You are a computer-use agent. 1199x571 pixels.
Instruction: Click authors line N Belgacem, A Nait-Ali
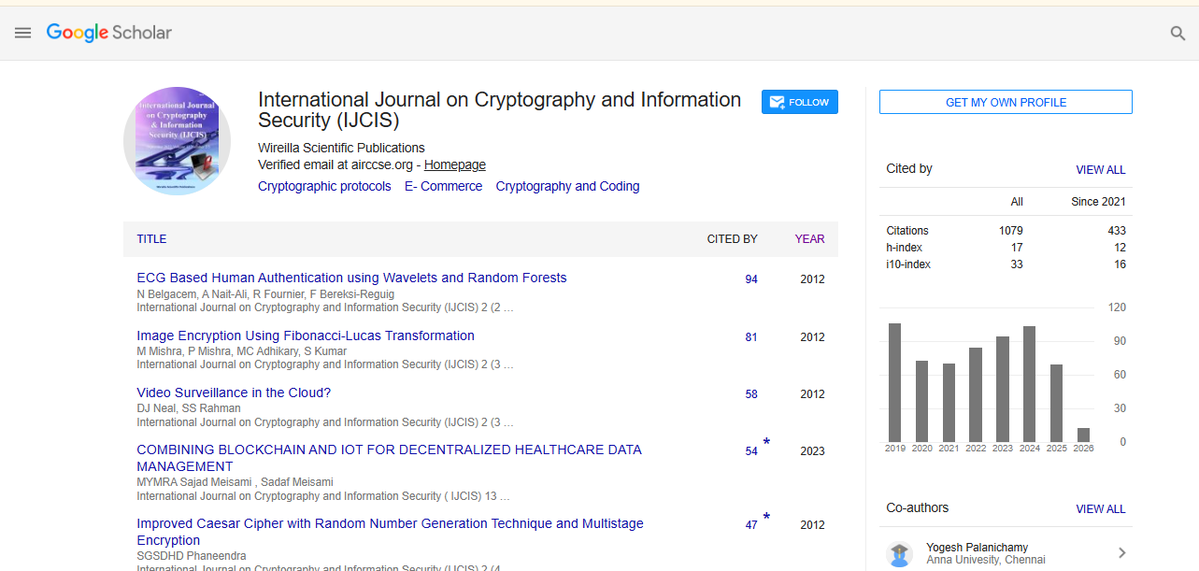[265, 294]
